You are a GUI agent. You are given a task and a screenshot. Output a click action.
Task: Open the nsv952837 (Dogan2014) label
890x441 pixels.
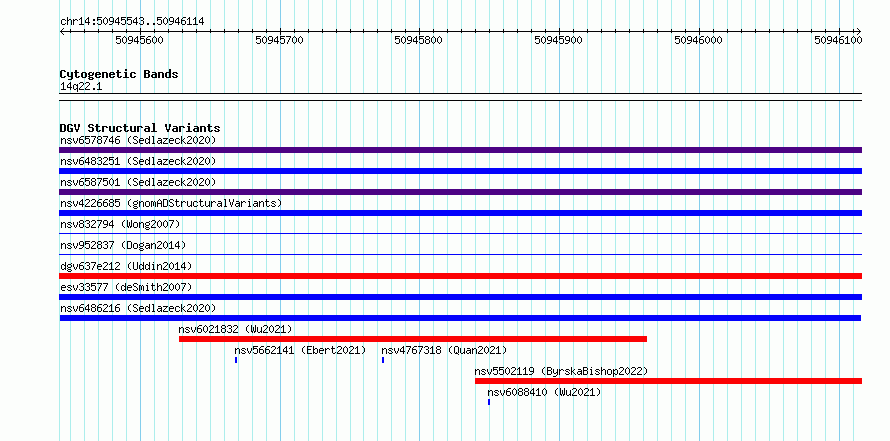tap(123, 245)
